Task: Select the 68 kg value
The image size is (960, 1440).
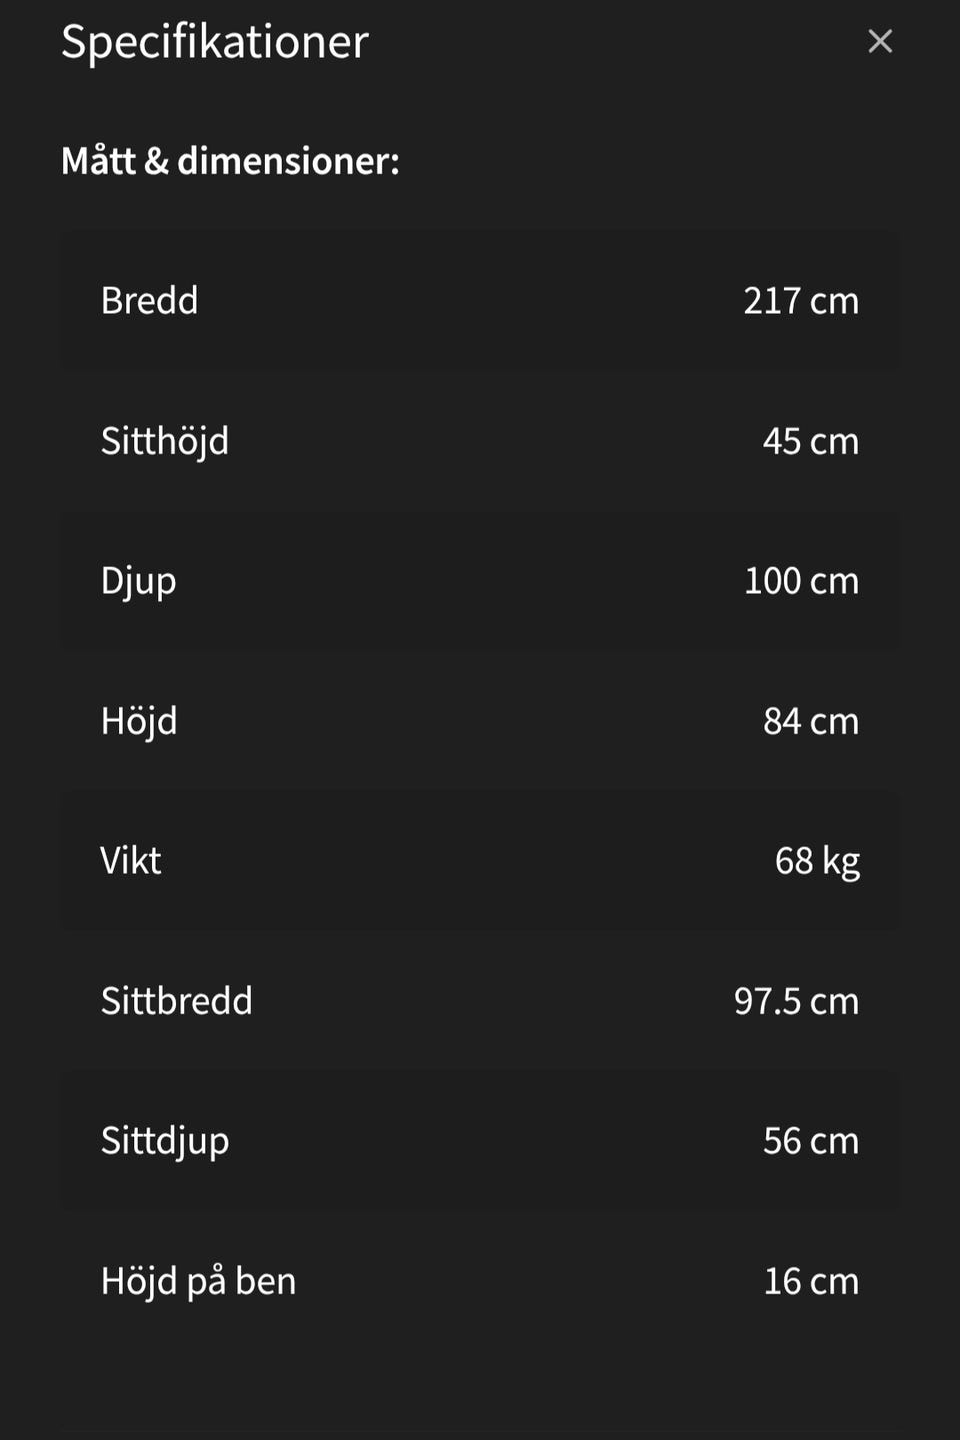Action: (x=817, y=861)
